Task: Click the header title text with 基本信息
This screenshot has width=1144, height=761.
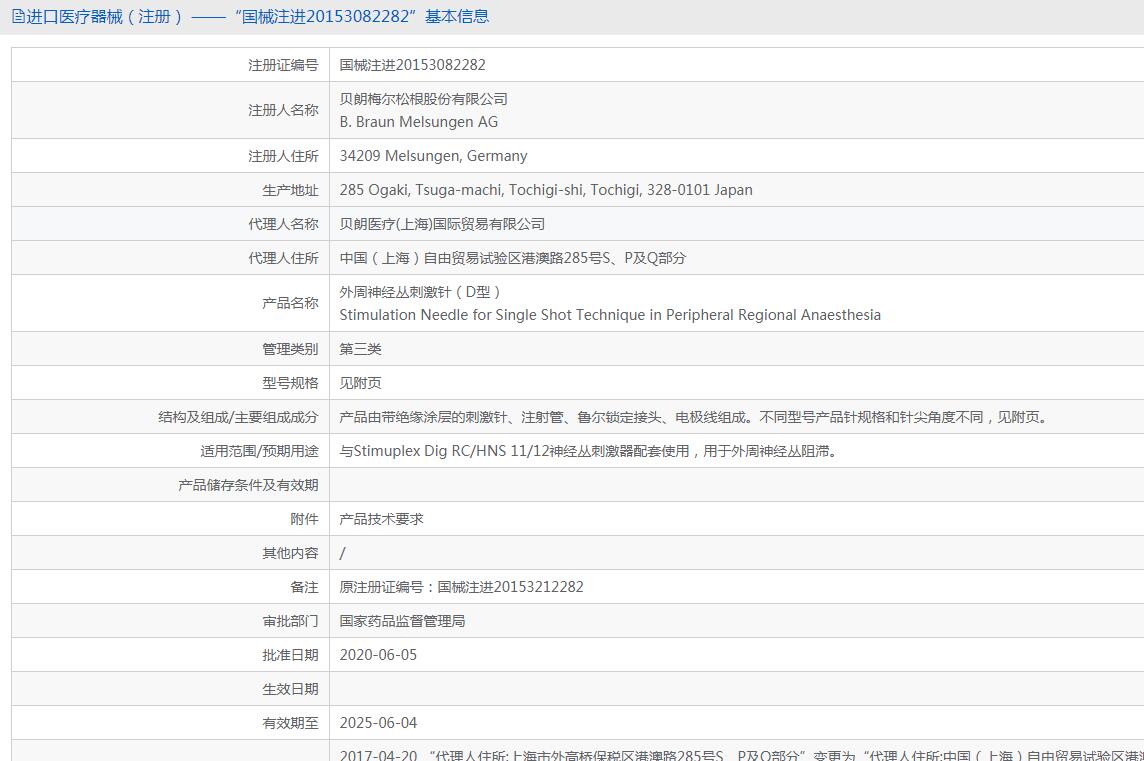Action: 256,17
